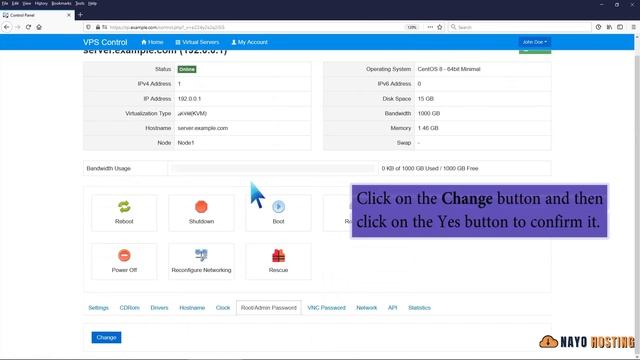
Task: Switch to the Network tab
Action: click(367, 308)
